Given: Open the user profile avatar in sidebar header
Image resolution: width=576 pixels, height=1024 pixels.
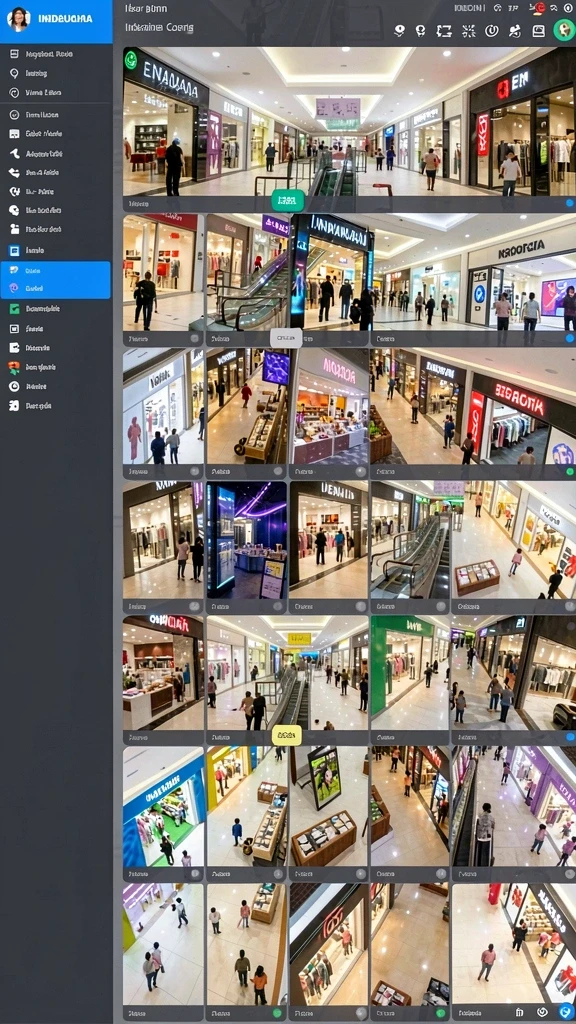Looking at the screenshot, I should click(18, 19).
